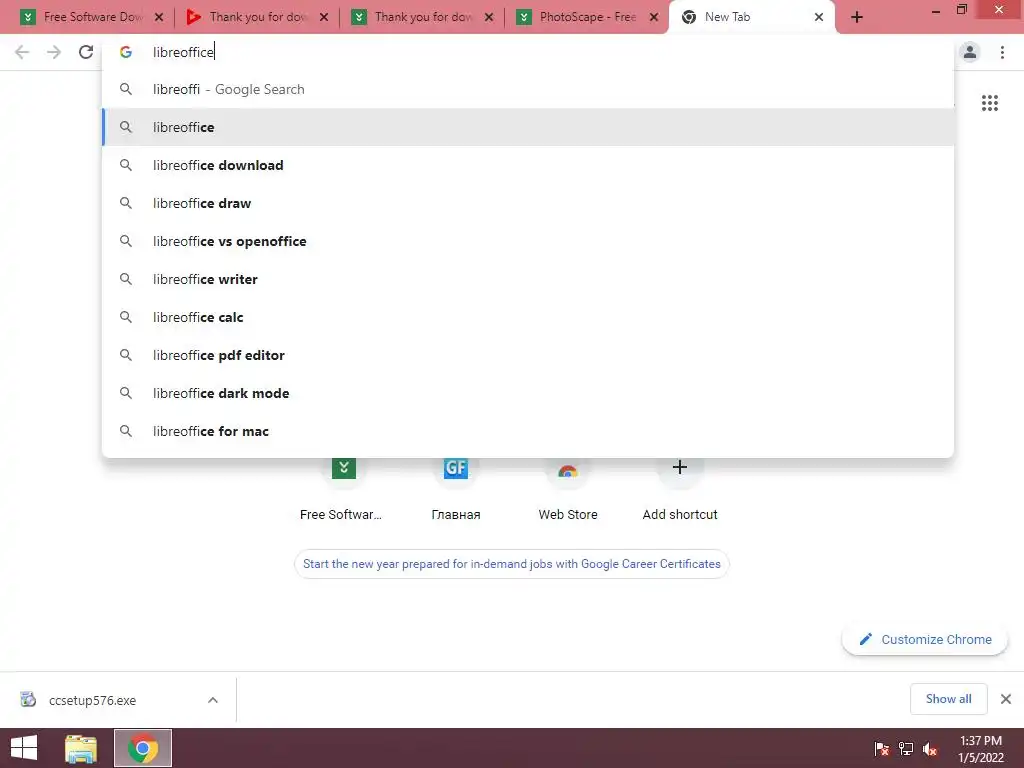
Task: Choose the libreoffice vs openoffice suggestion
Action: pyautogui.click(x=528, y=241)
